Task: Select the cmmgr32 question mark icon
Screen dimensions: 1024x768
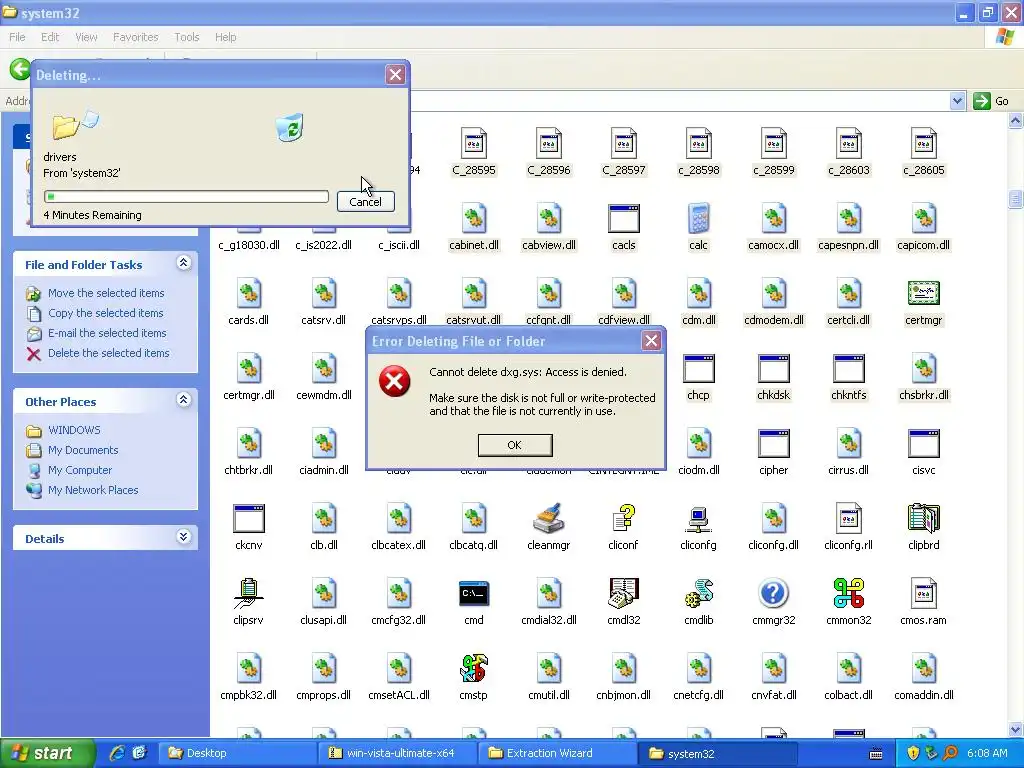Action: (773, 594)
